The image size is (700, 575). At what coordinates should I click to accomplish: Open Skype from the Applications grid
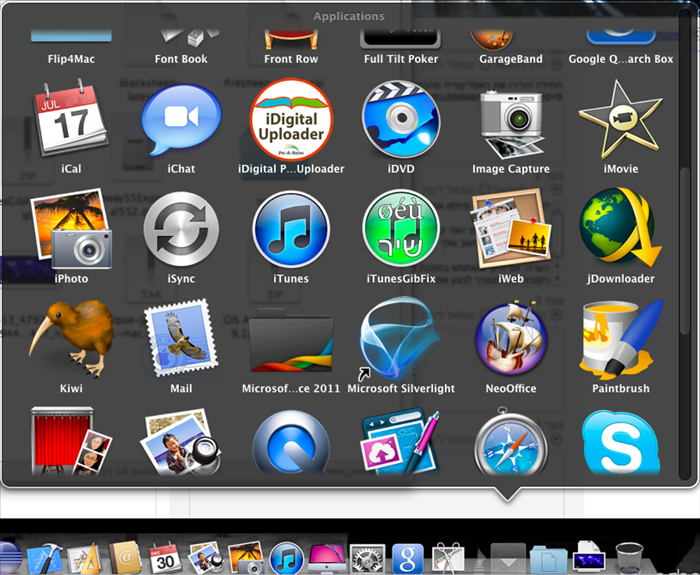621,443
